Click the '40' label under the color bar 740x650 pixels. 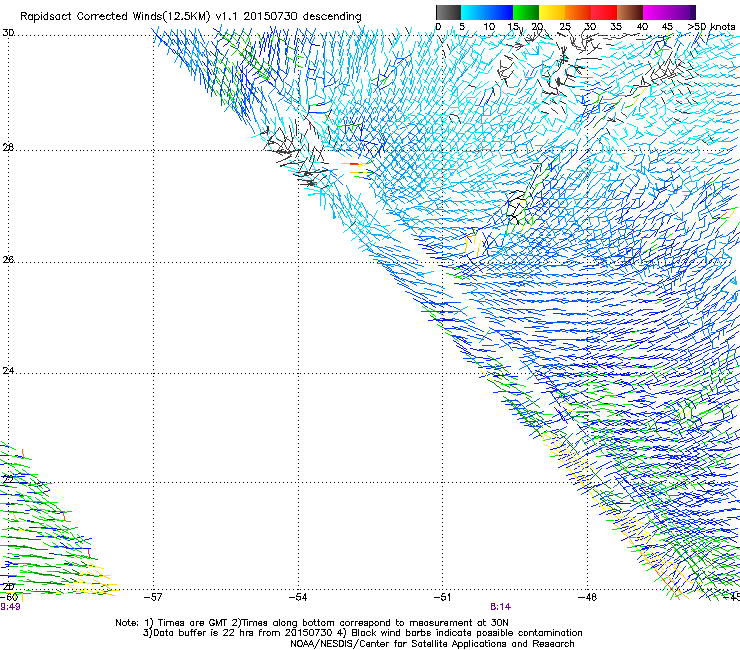pos(642,26)
